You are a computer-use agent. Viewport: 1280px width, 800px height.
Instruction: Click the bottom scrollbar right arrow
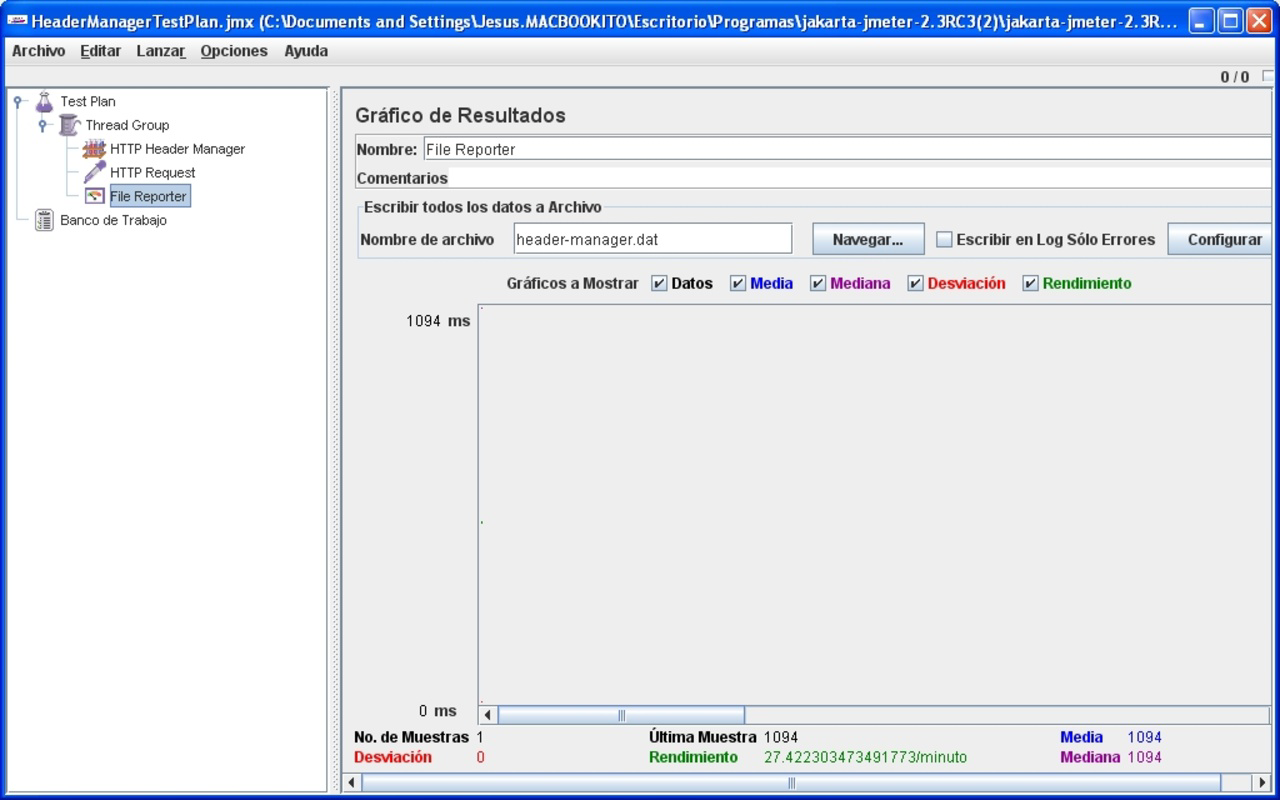point(1261,782)
